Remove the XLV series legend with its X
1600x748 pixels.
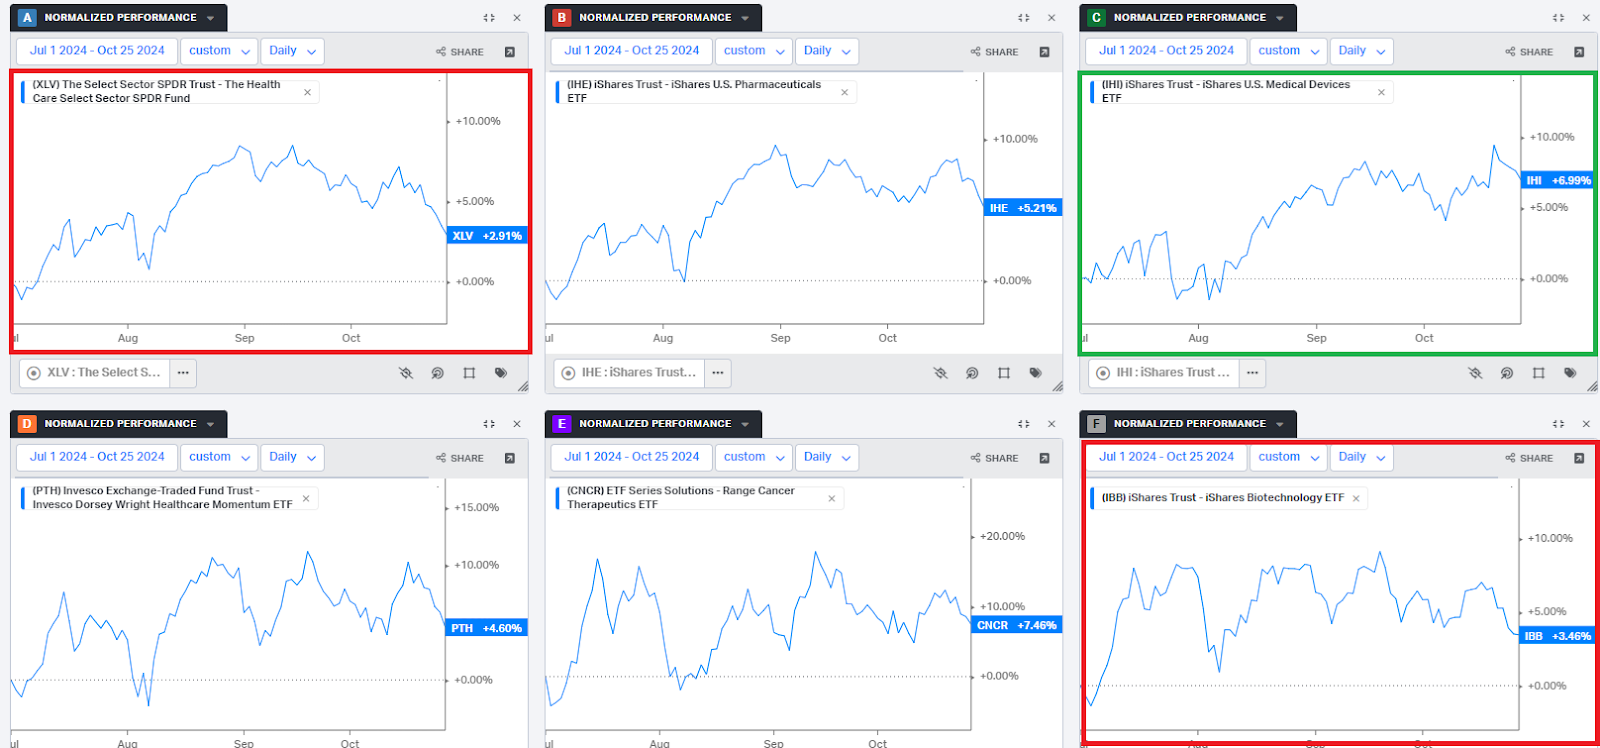[x=308, y=92]
